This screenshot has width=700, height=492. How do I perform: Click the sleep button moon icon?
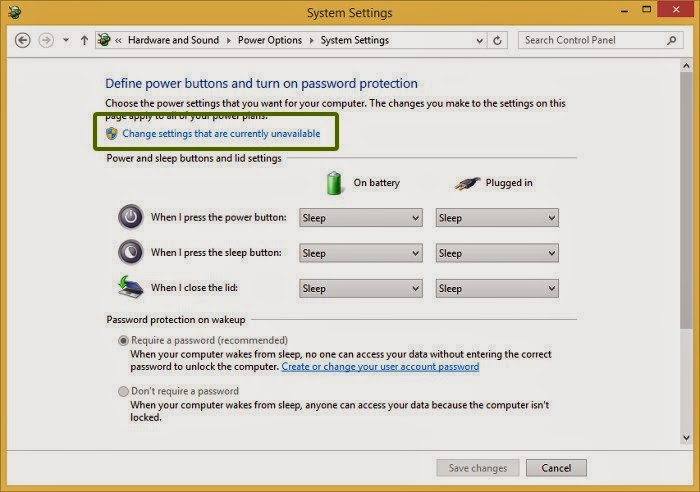(130, 252)
